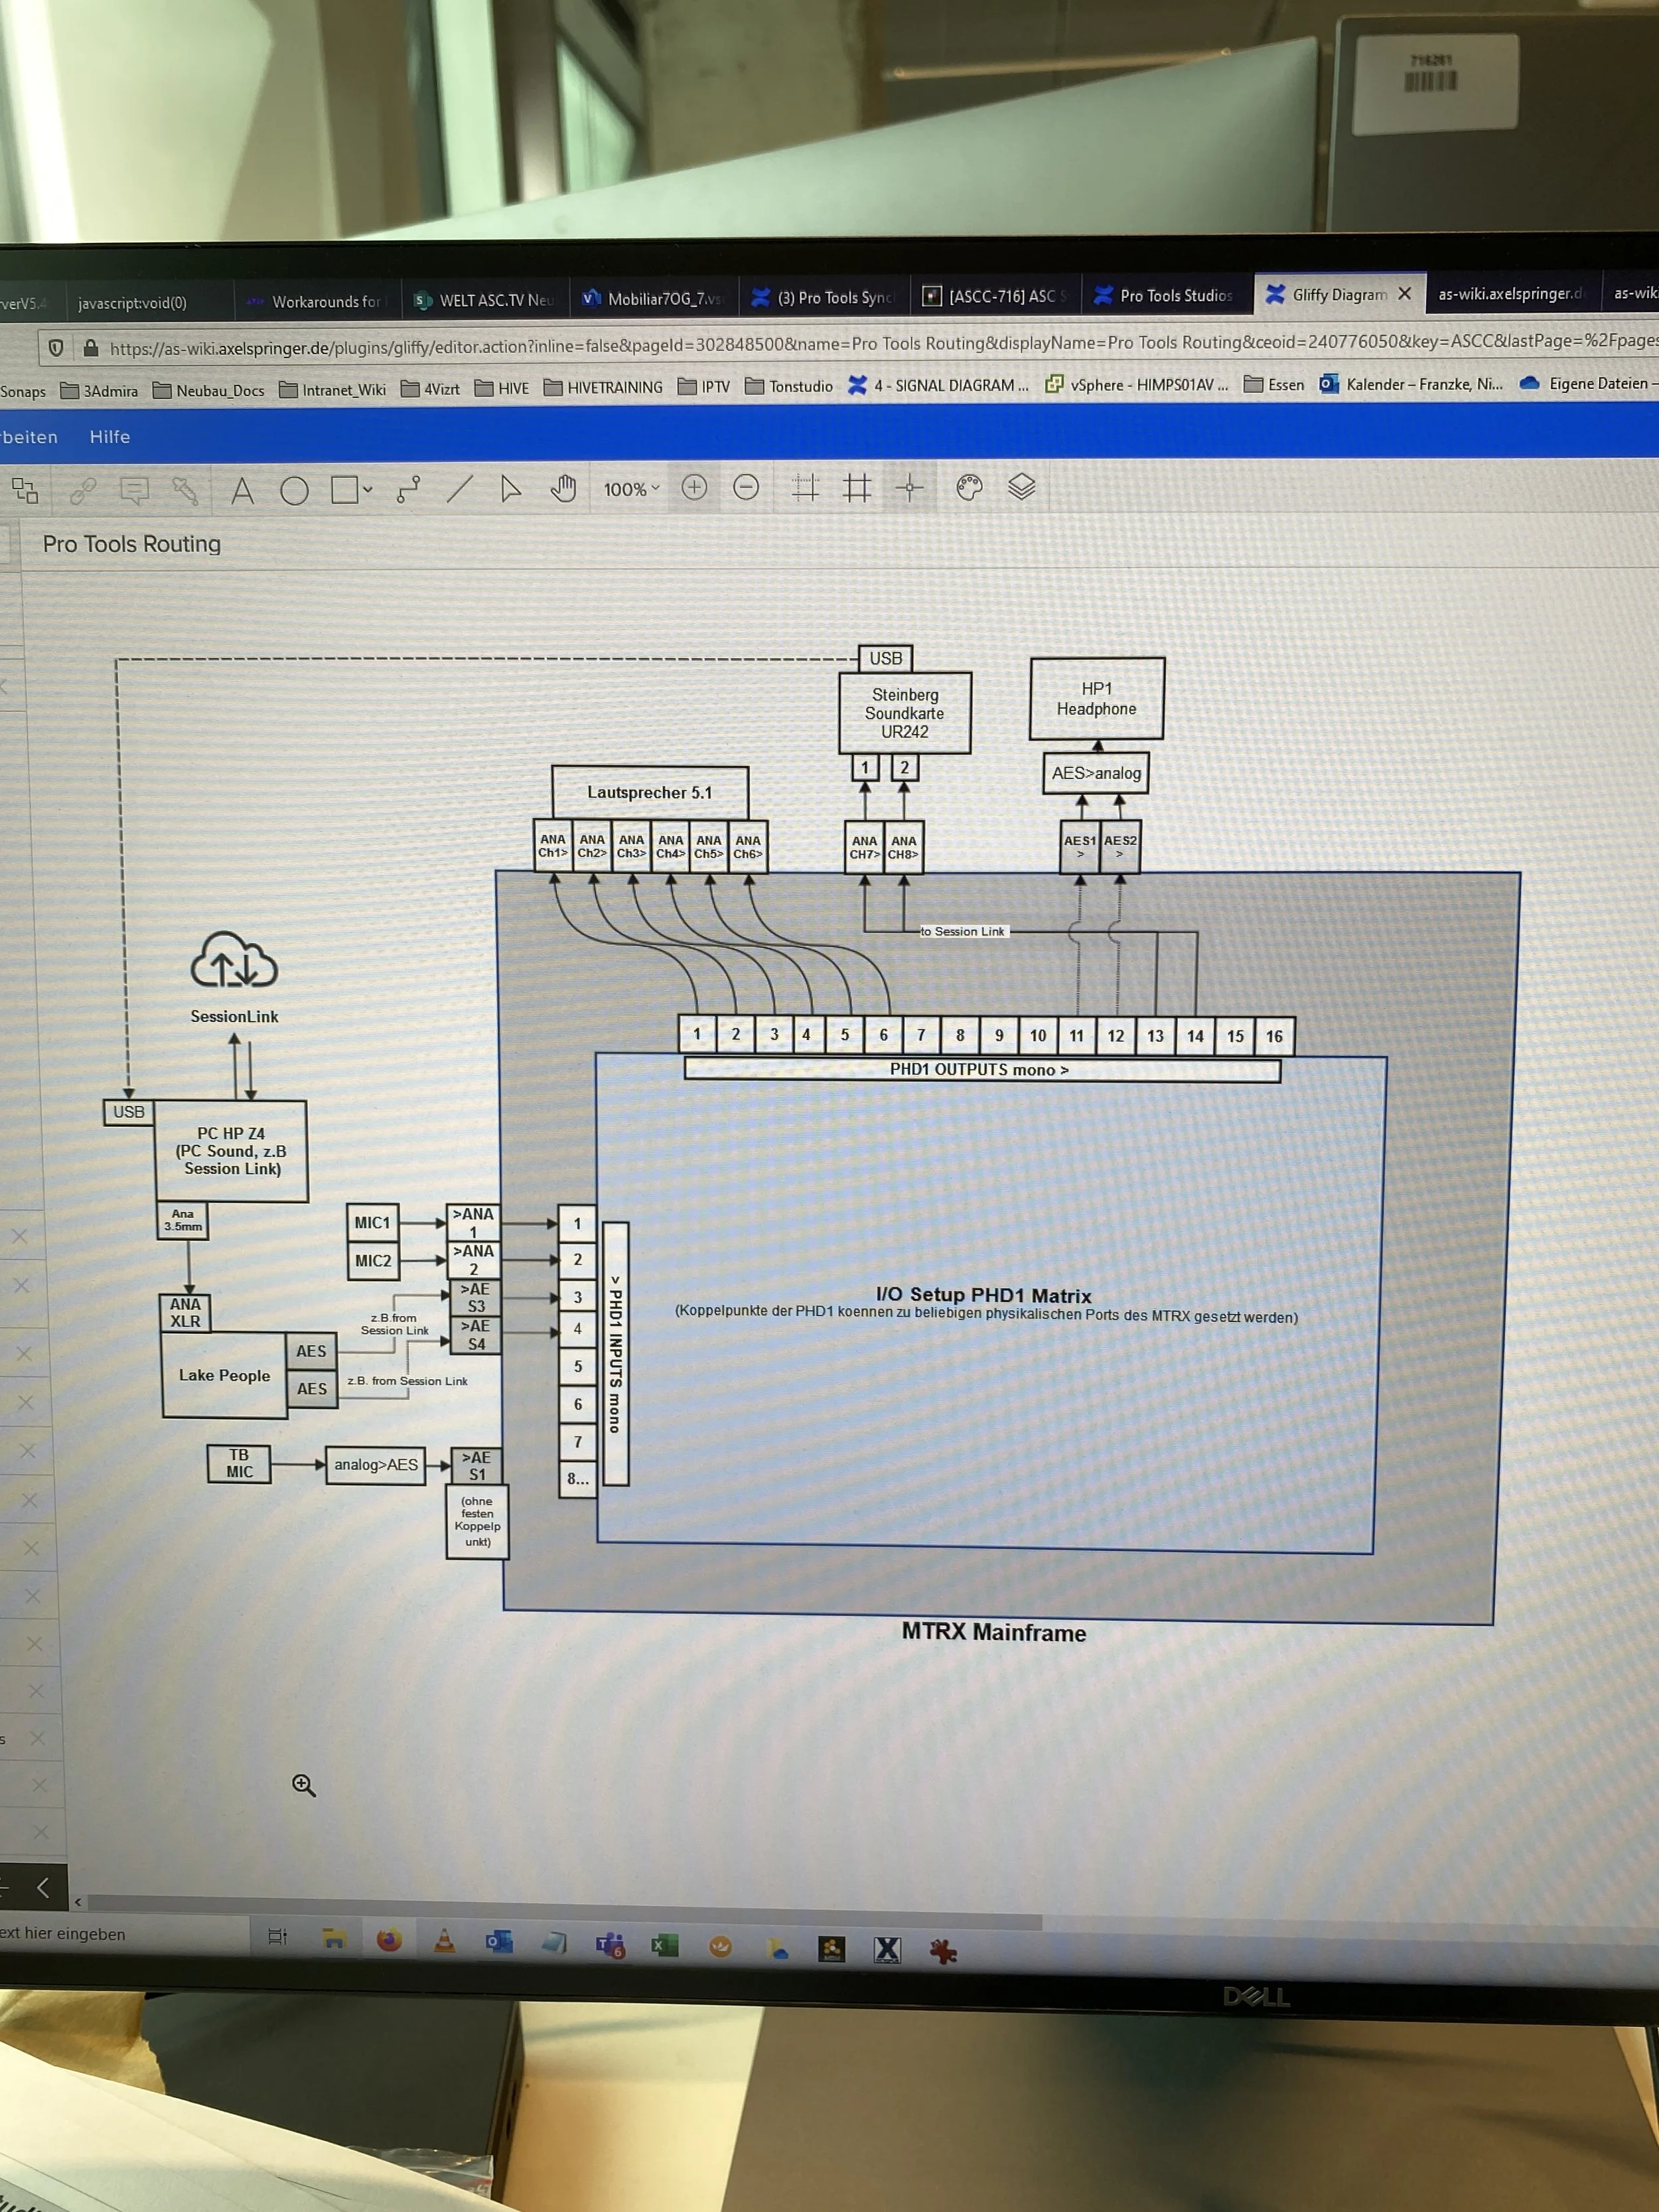Click the Pro Tools Routing diagram title
This screenshot has width=1659, height=2212.
click(x=131, y=544)
